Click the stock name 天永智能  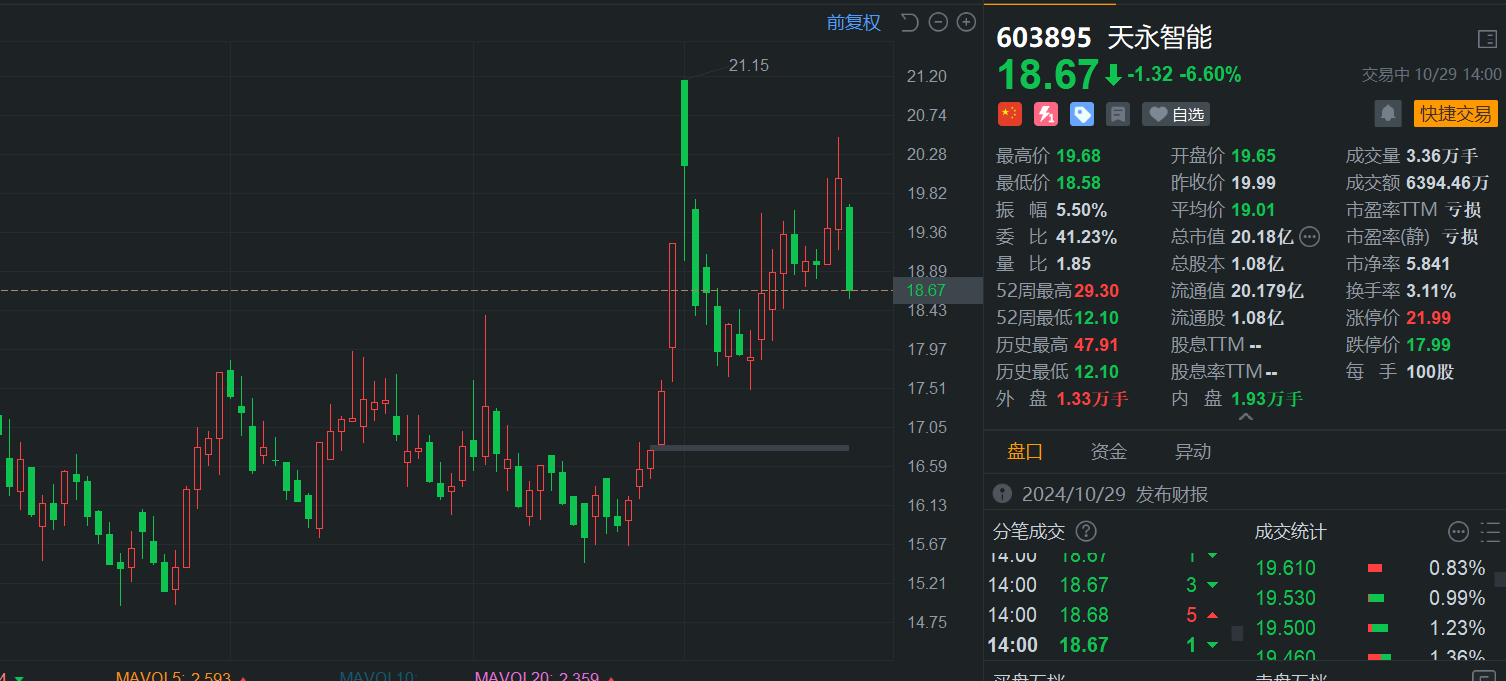(1160, 38)
